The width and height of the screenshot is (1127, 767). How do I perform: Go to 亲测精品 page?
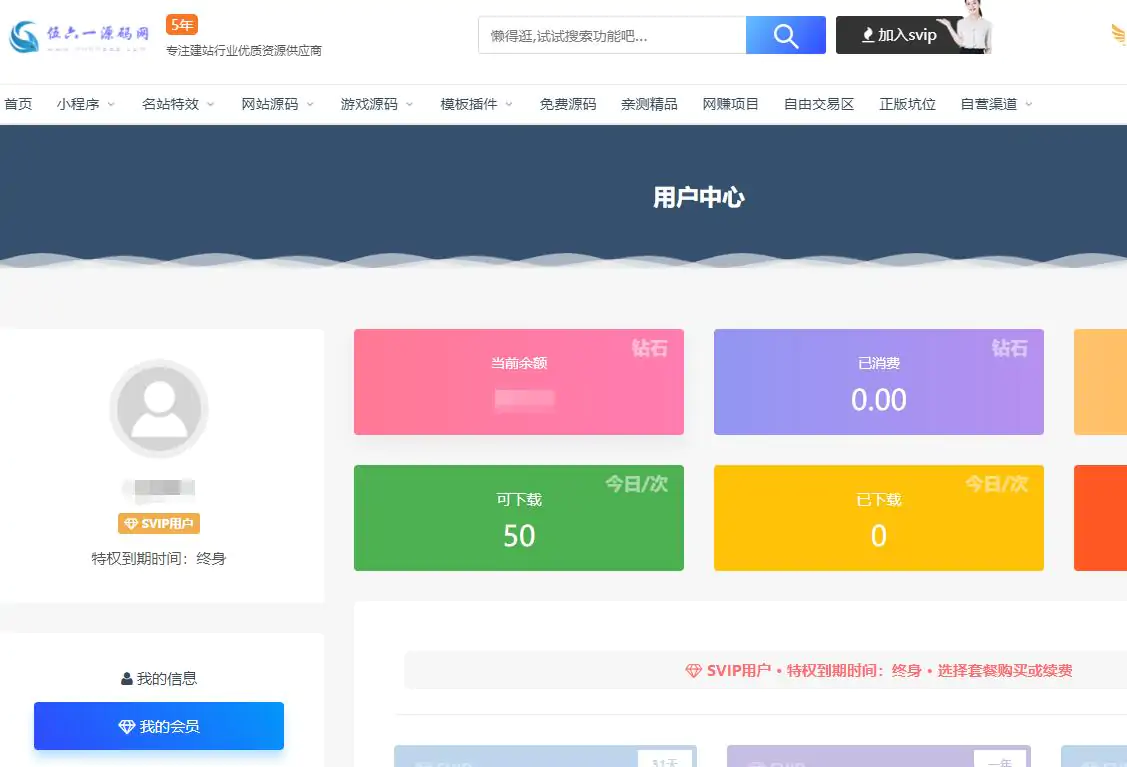[649, 104]
